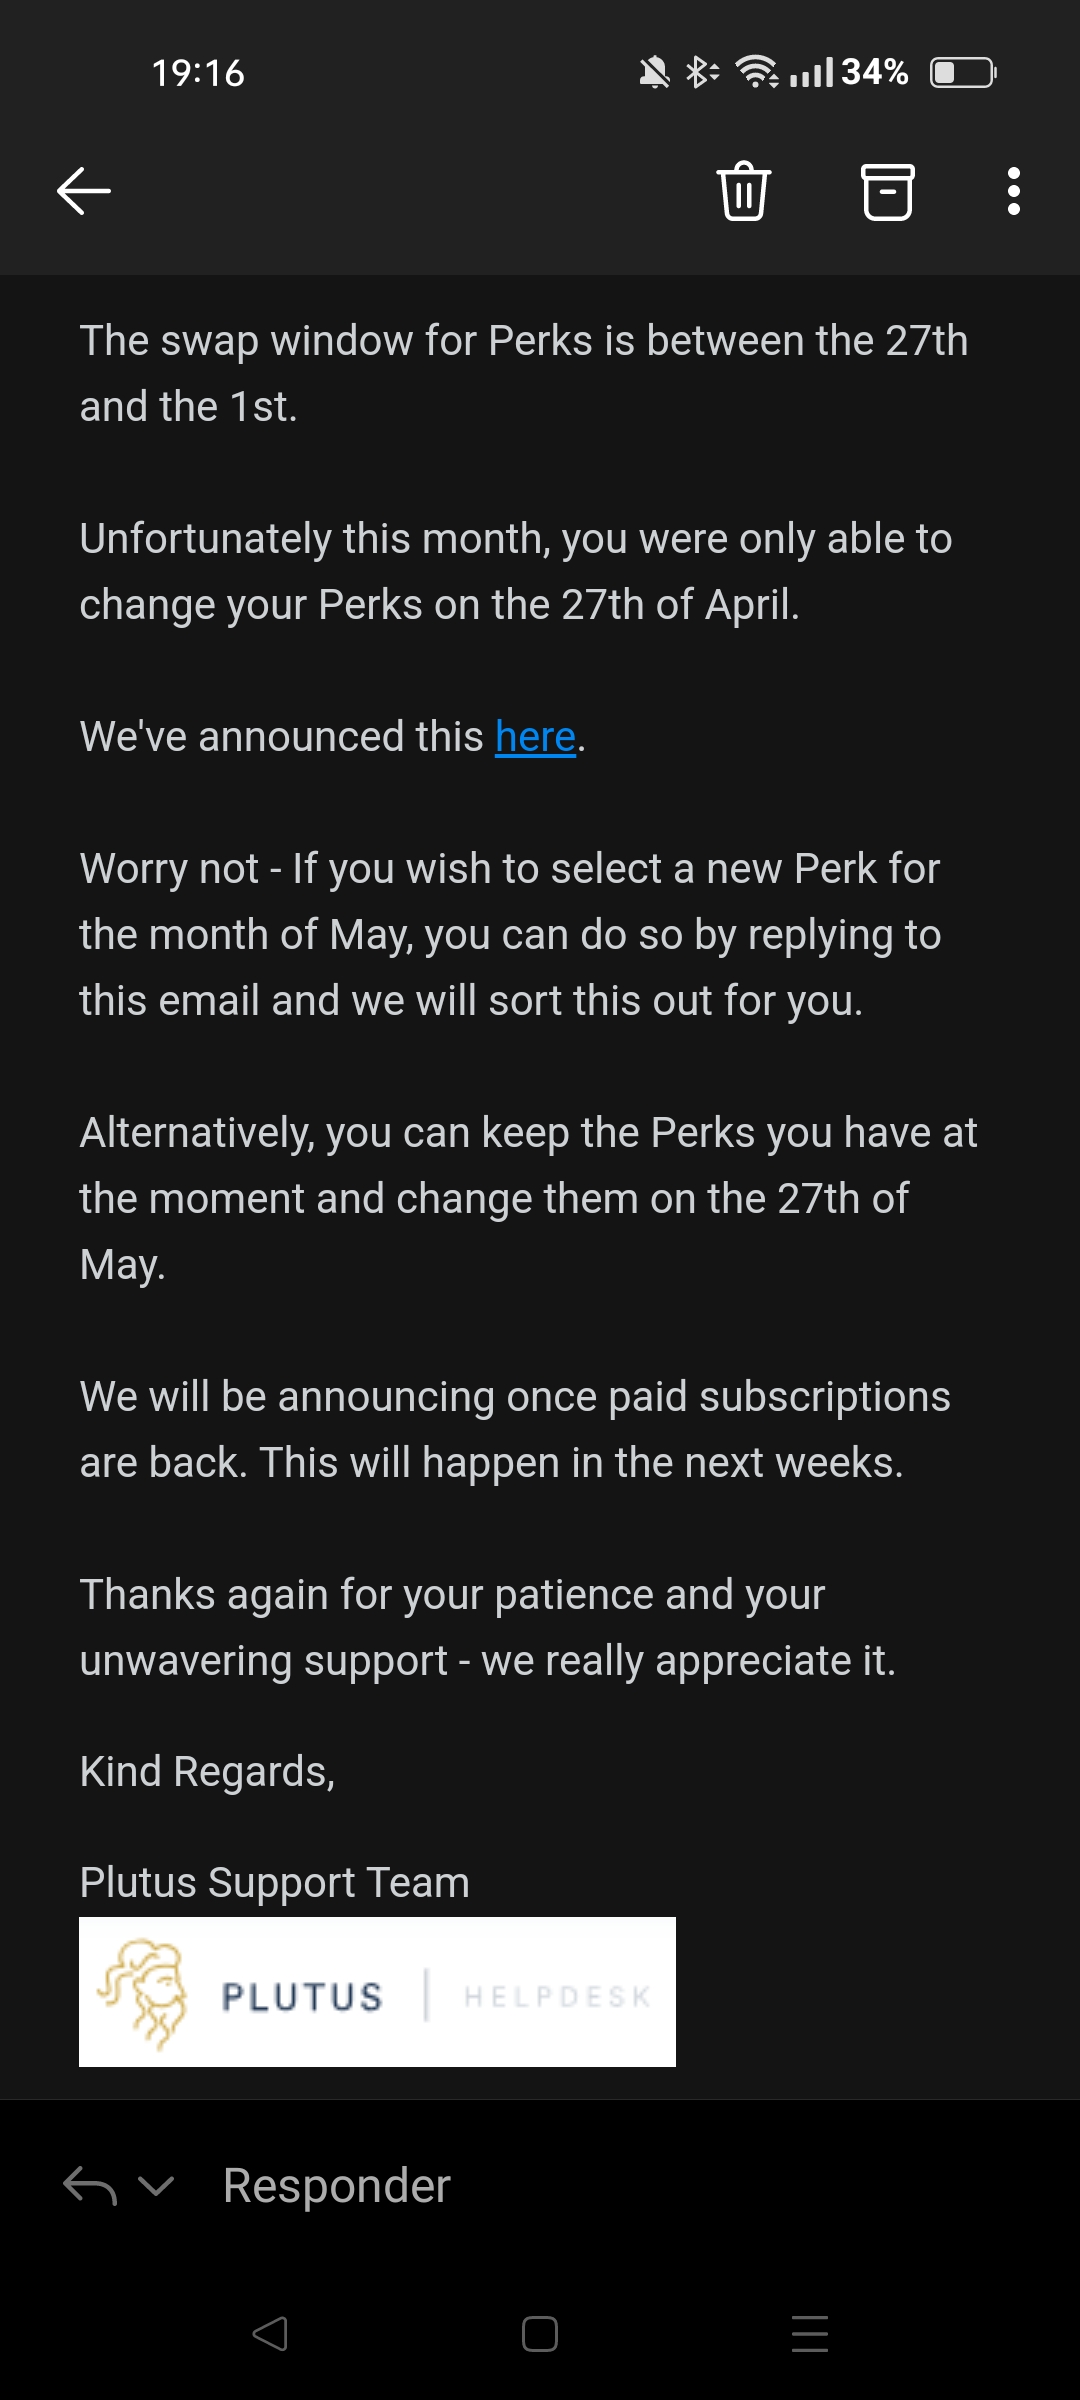Viewport: 1080px width, 2400px height.
Task: Tap the Responder reply field
Action: 337,2186
